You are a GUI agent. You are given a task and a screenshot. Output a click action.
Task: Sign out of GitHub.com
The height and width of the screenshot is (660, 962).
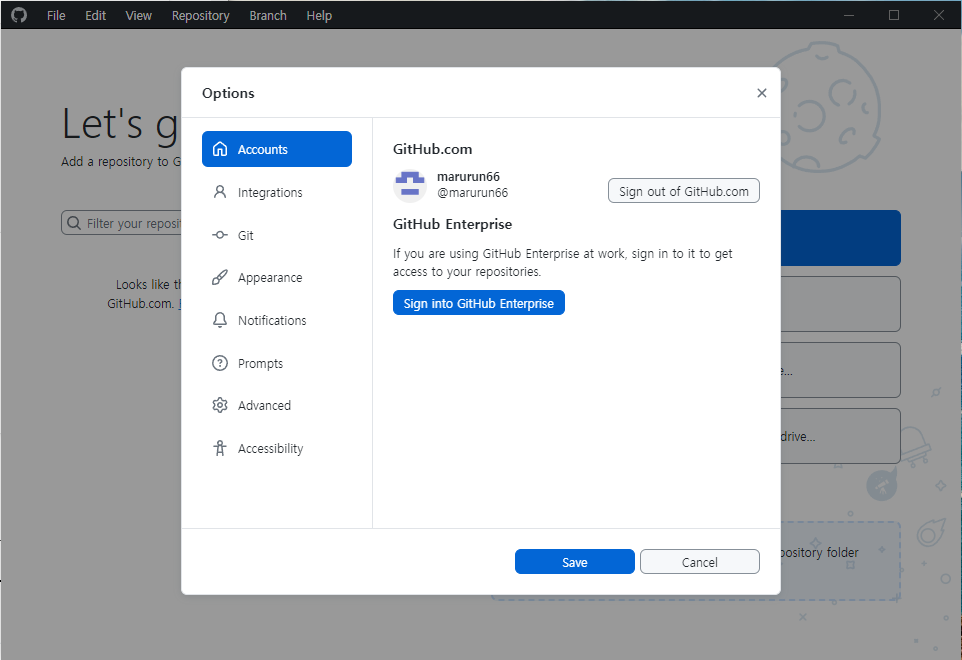coord(683,191)
